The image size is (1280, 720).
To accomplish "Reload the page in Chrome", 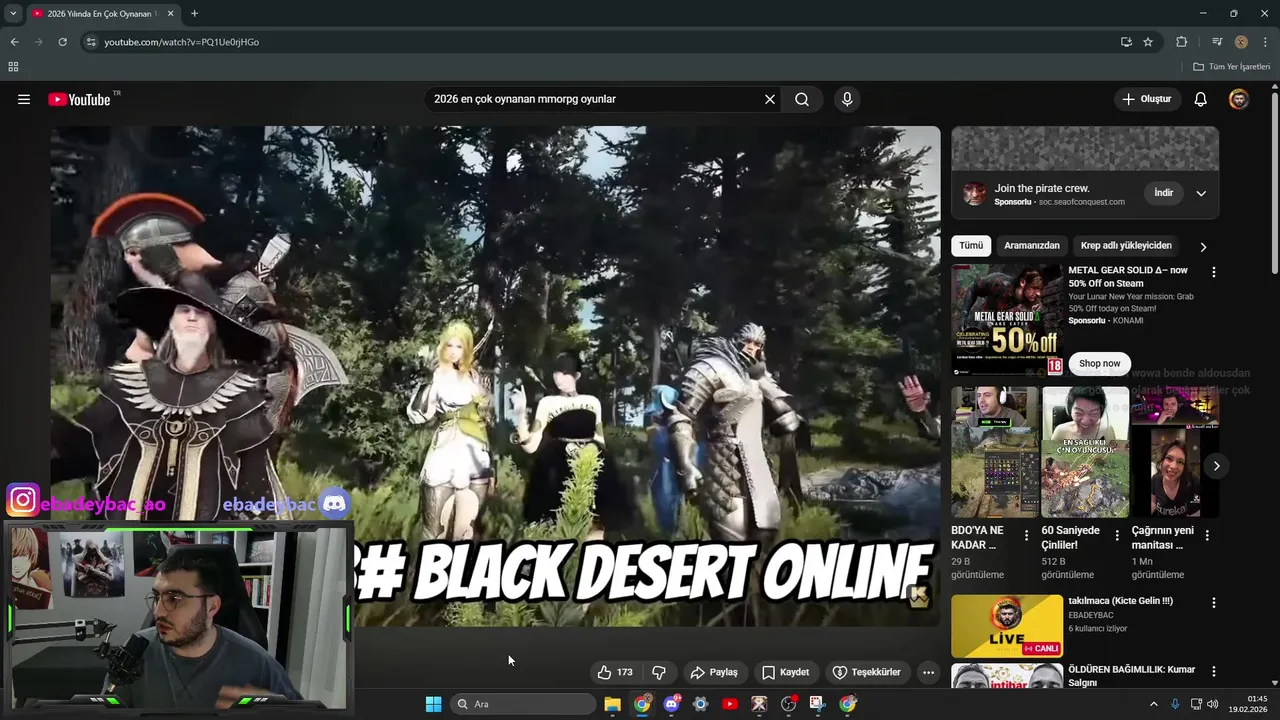I will click(62, 42).
